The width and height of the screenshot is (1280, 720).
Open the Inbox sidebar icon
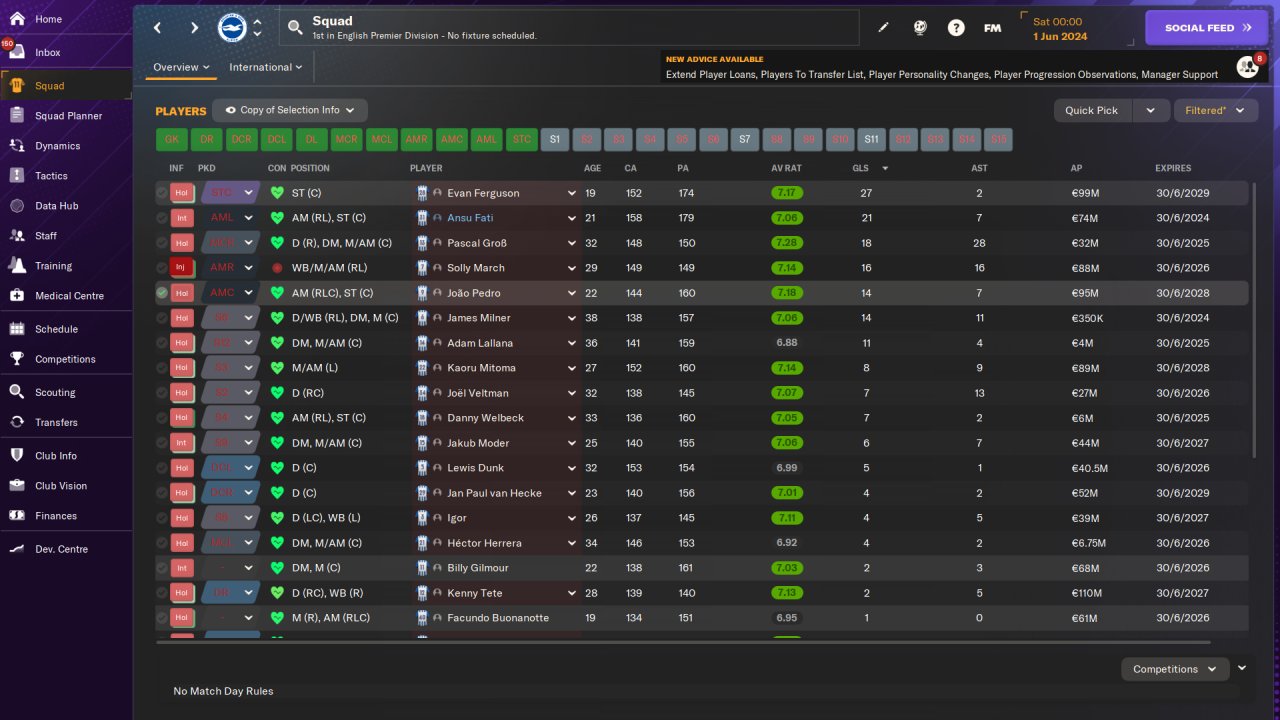[17, 52]
